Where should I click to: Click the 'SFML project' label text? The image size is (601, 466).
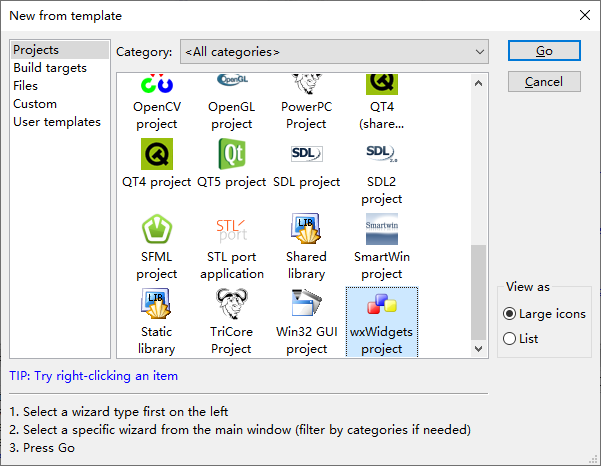click(157, 265)
